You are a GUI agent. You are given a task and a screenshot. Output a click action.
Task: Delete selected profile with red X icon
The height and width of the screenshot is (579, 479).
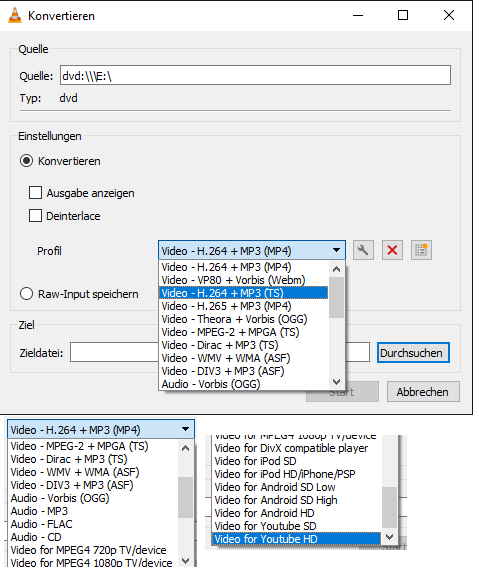392,250
